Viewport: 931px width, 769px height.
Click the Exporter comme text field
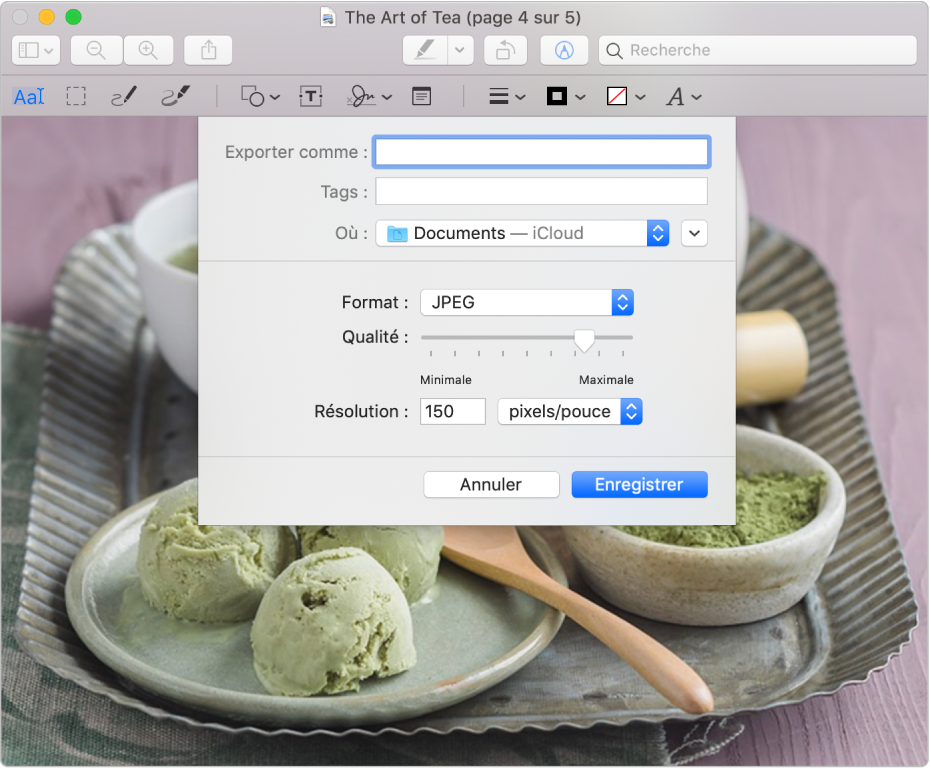click(541, 152)
